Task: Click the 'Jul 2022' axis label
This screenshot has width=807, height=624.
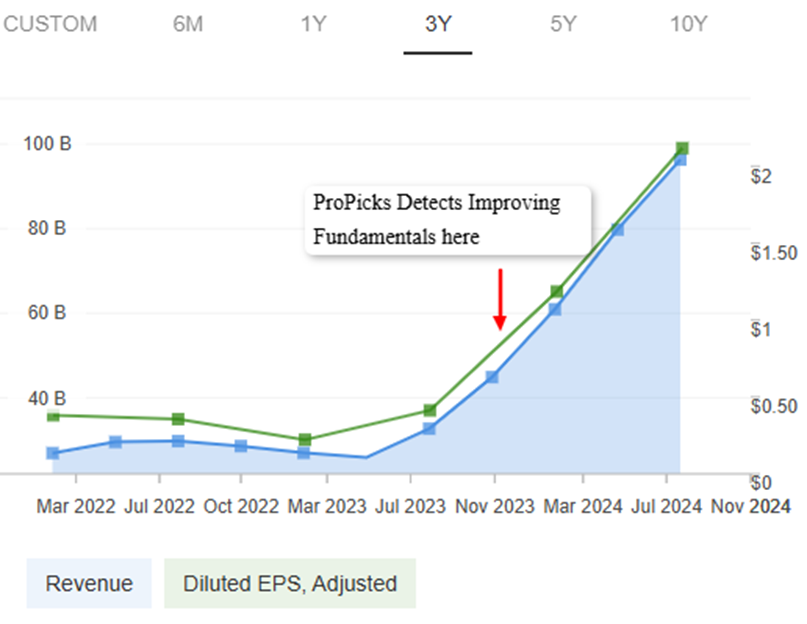Action: click(x=160, y=507)
